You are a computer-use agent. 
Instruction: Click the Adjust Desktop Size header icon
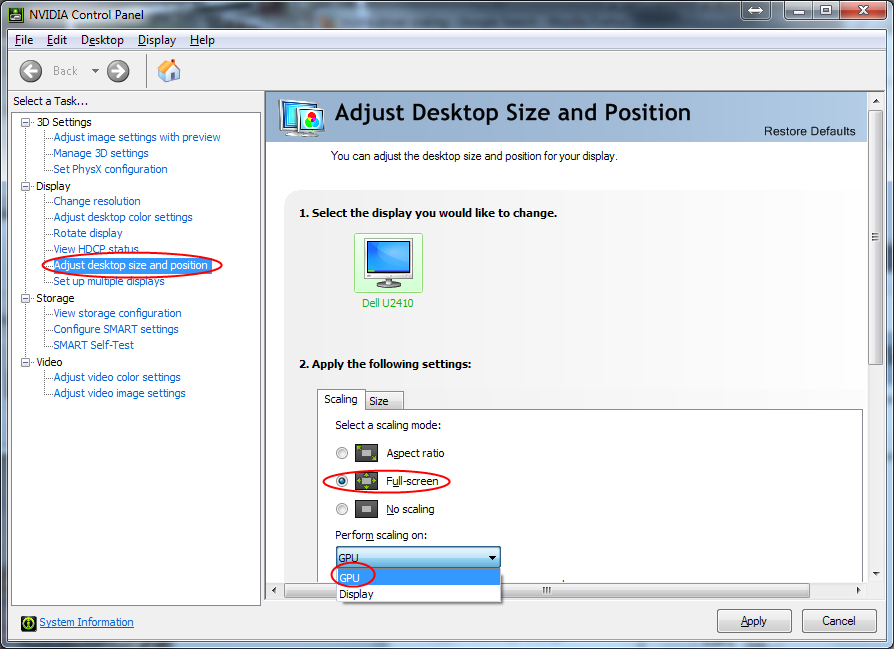302,117
